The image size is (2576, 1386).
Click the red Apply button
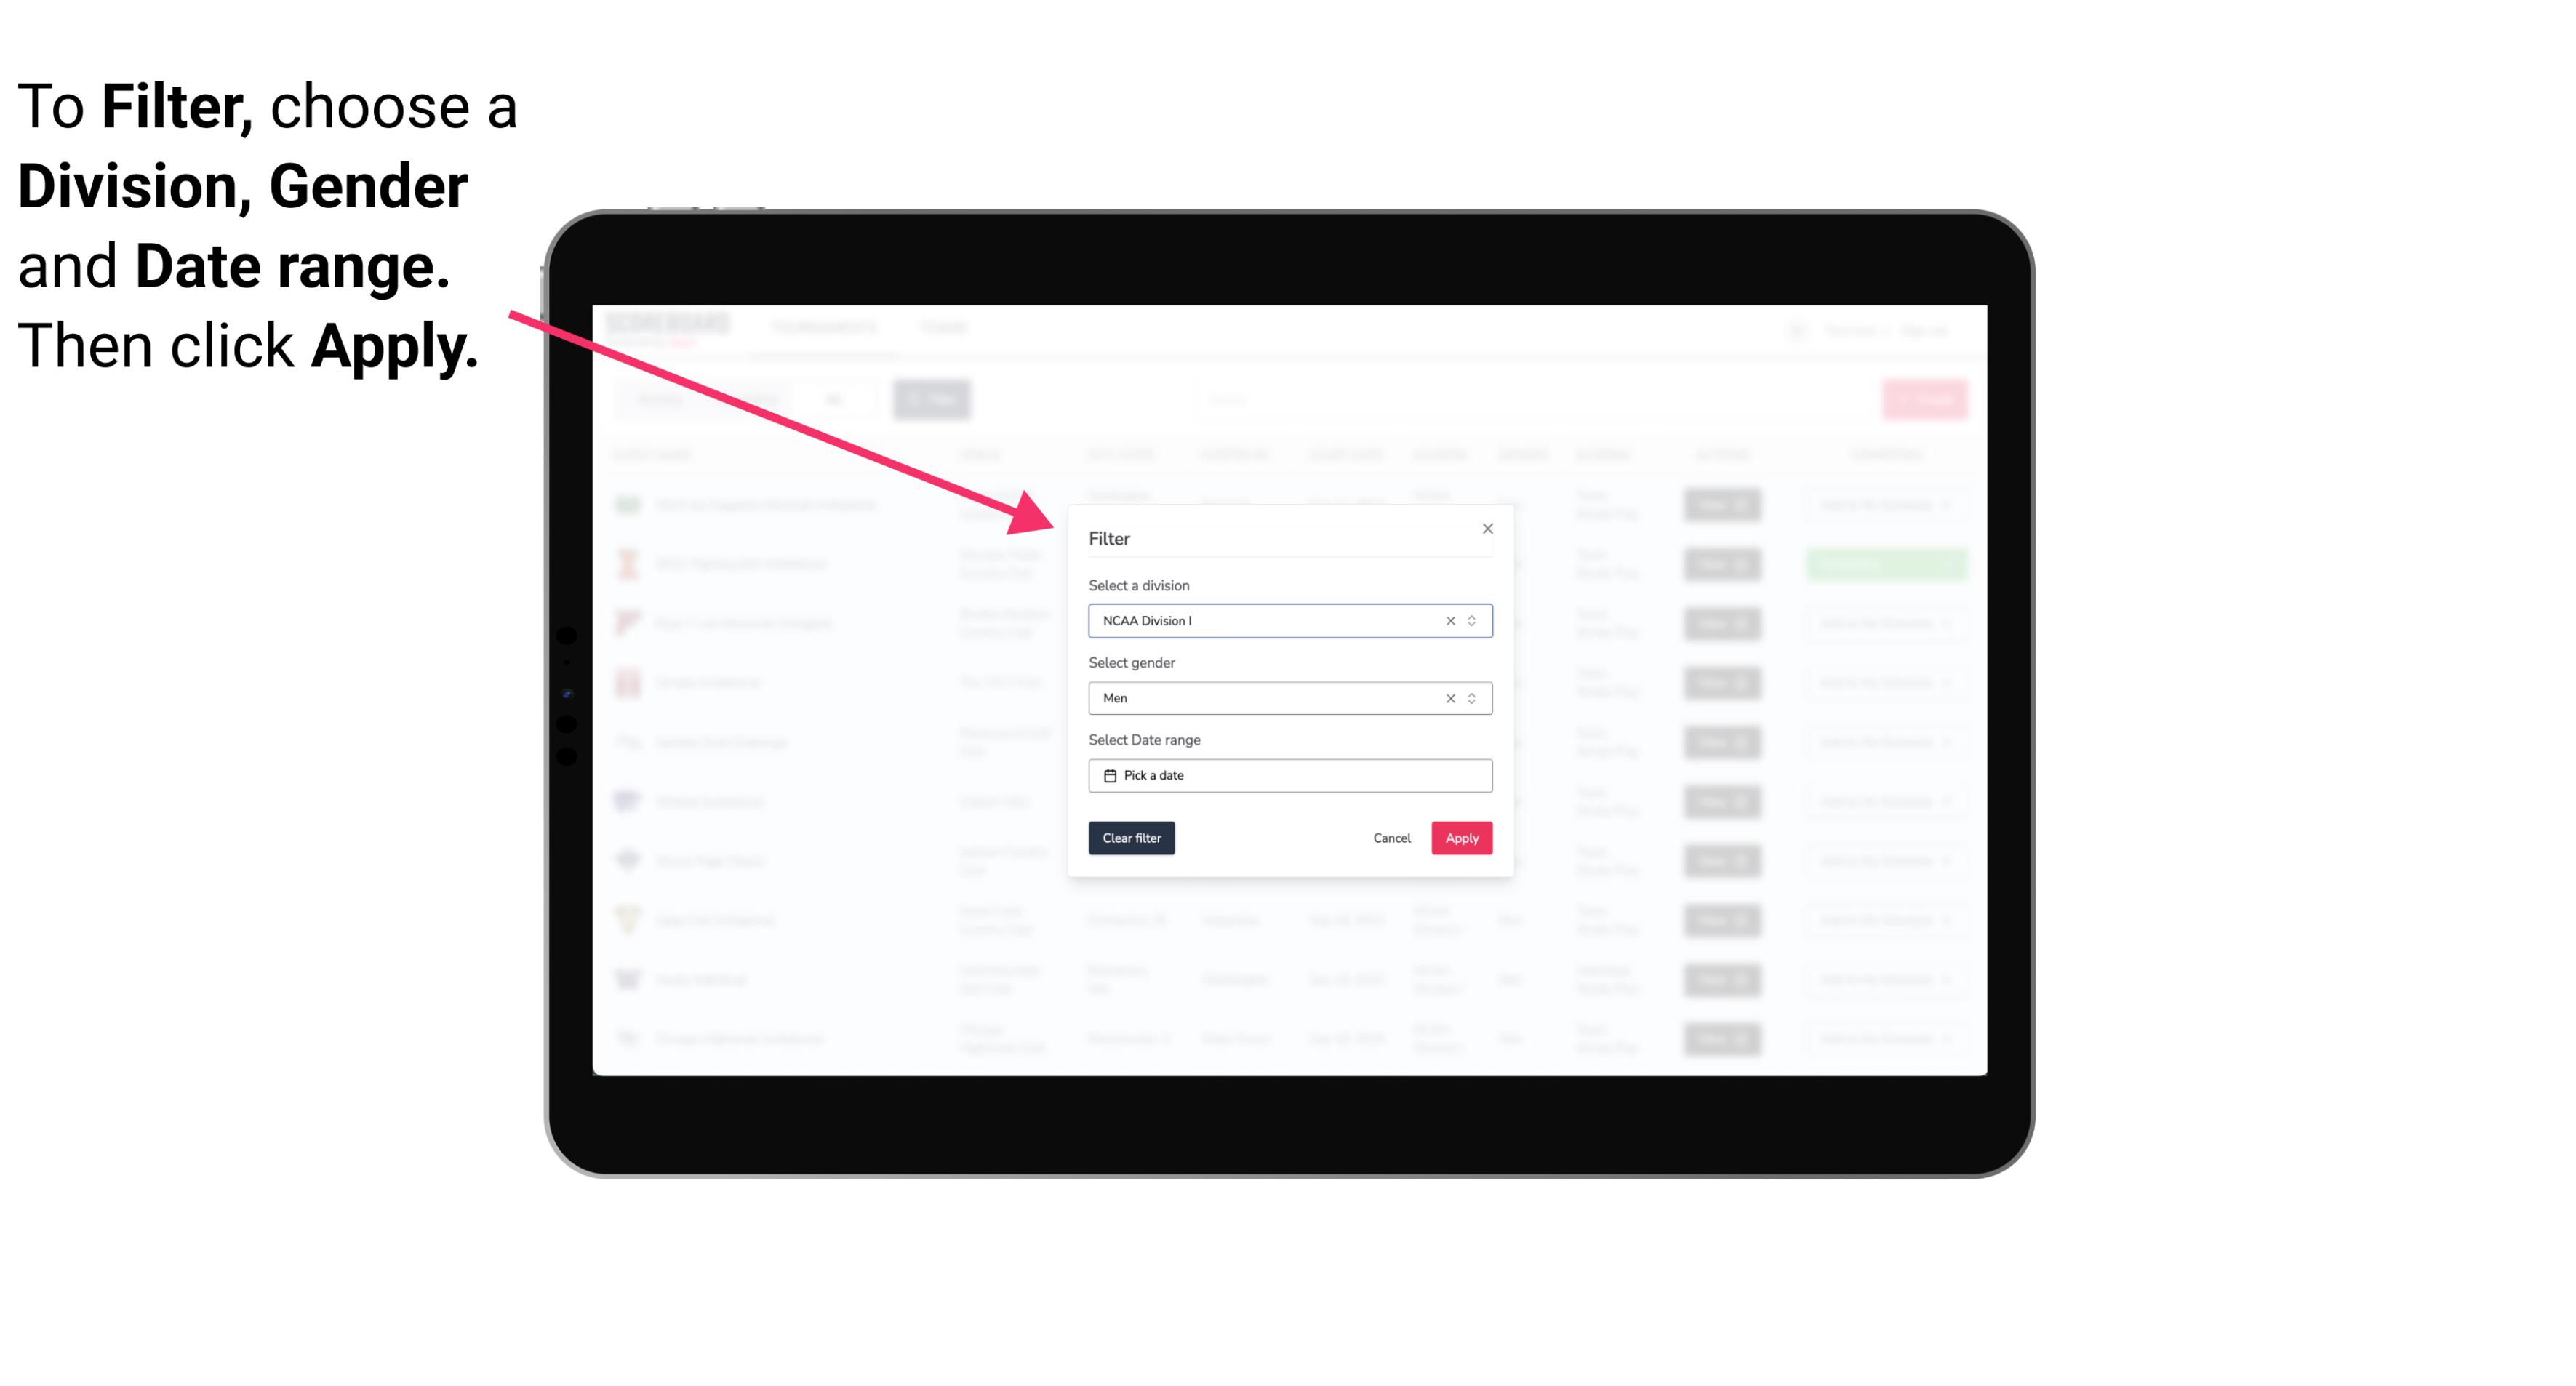click(x=1461, y=838)
